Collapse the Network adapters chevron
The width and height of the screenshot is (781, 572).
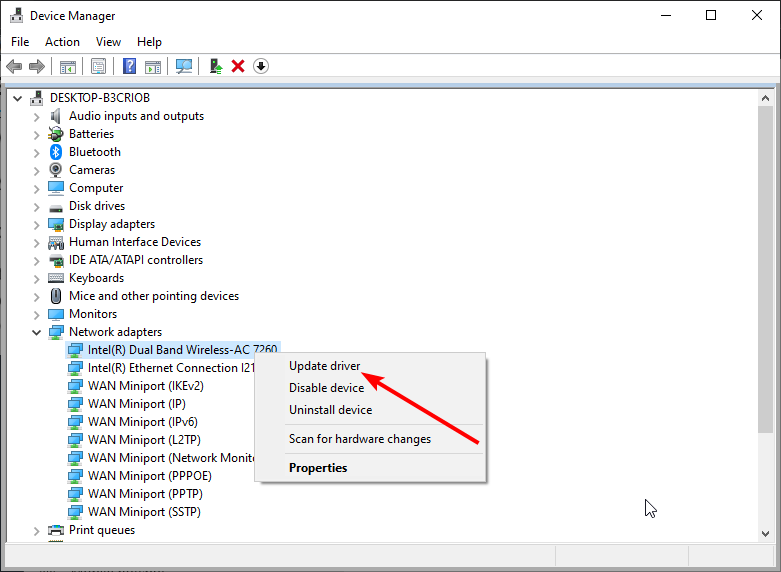click(x=36, y=332)
